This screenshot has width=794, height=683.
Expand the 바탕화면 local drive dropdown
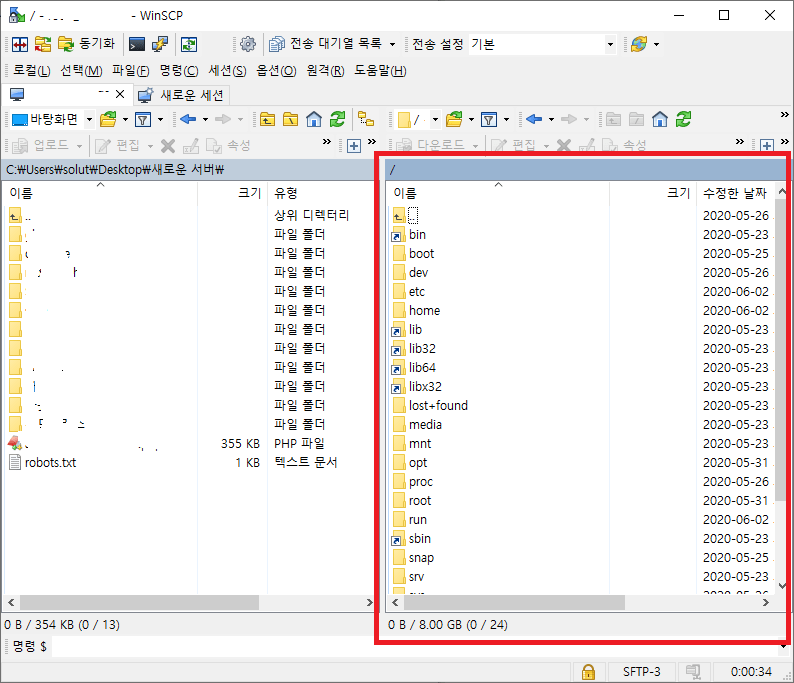tap(89, 119)
